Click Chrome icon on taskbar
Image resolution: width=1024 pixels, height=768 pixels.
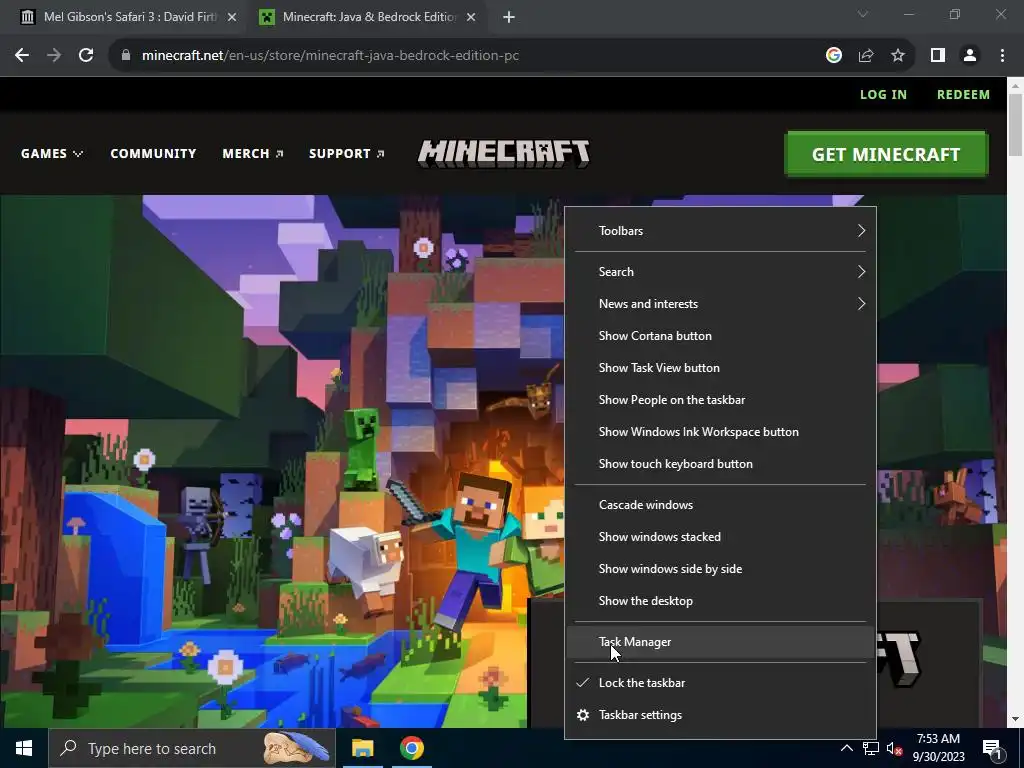click(412, 748)
